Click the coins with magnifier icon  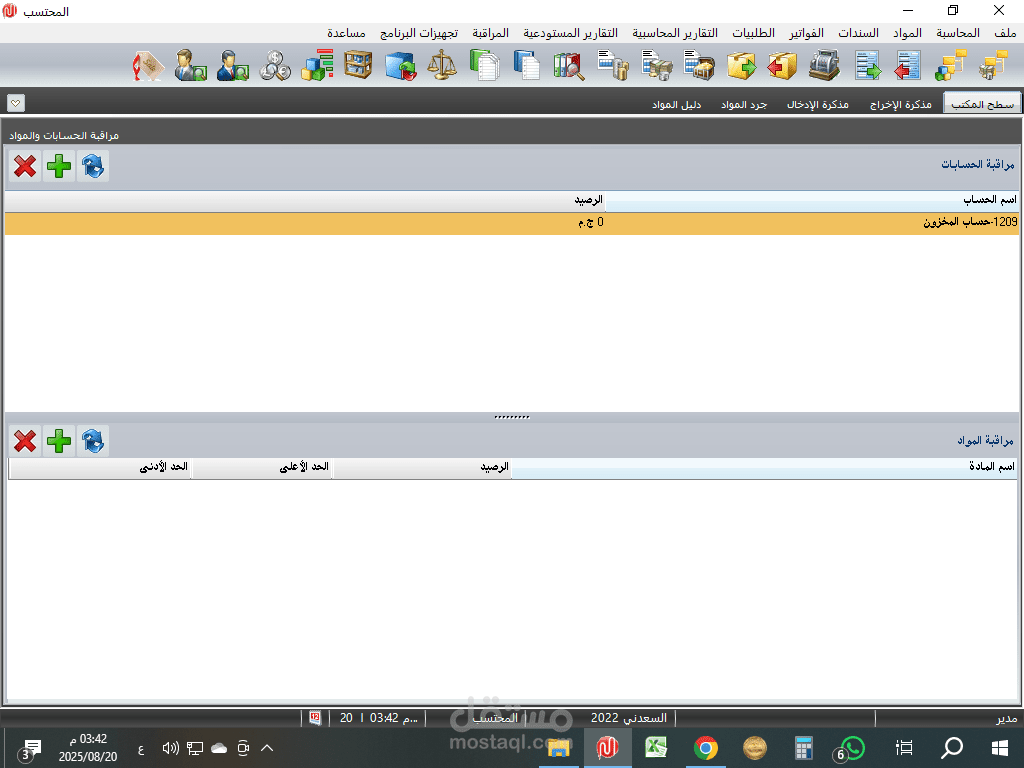[x=274, y=66]
